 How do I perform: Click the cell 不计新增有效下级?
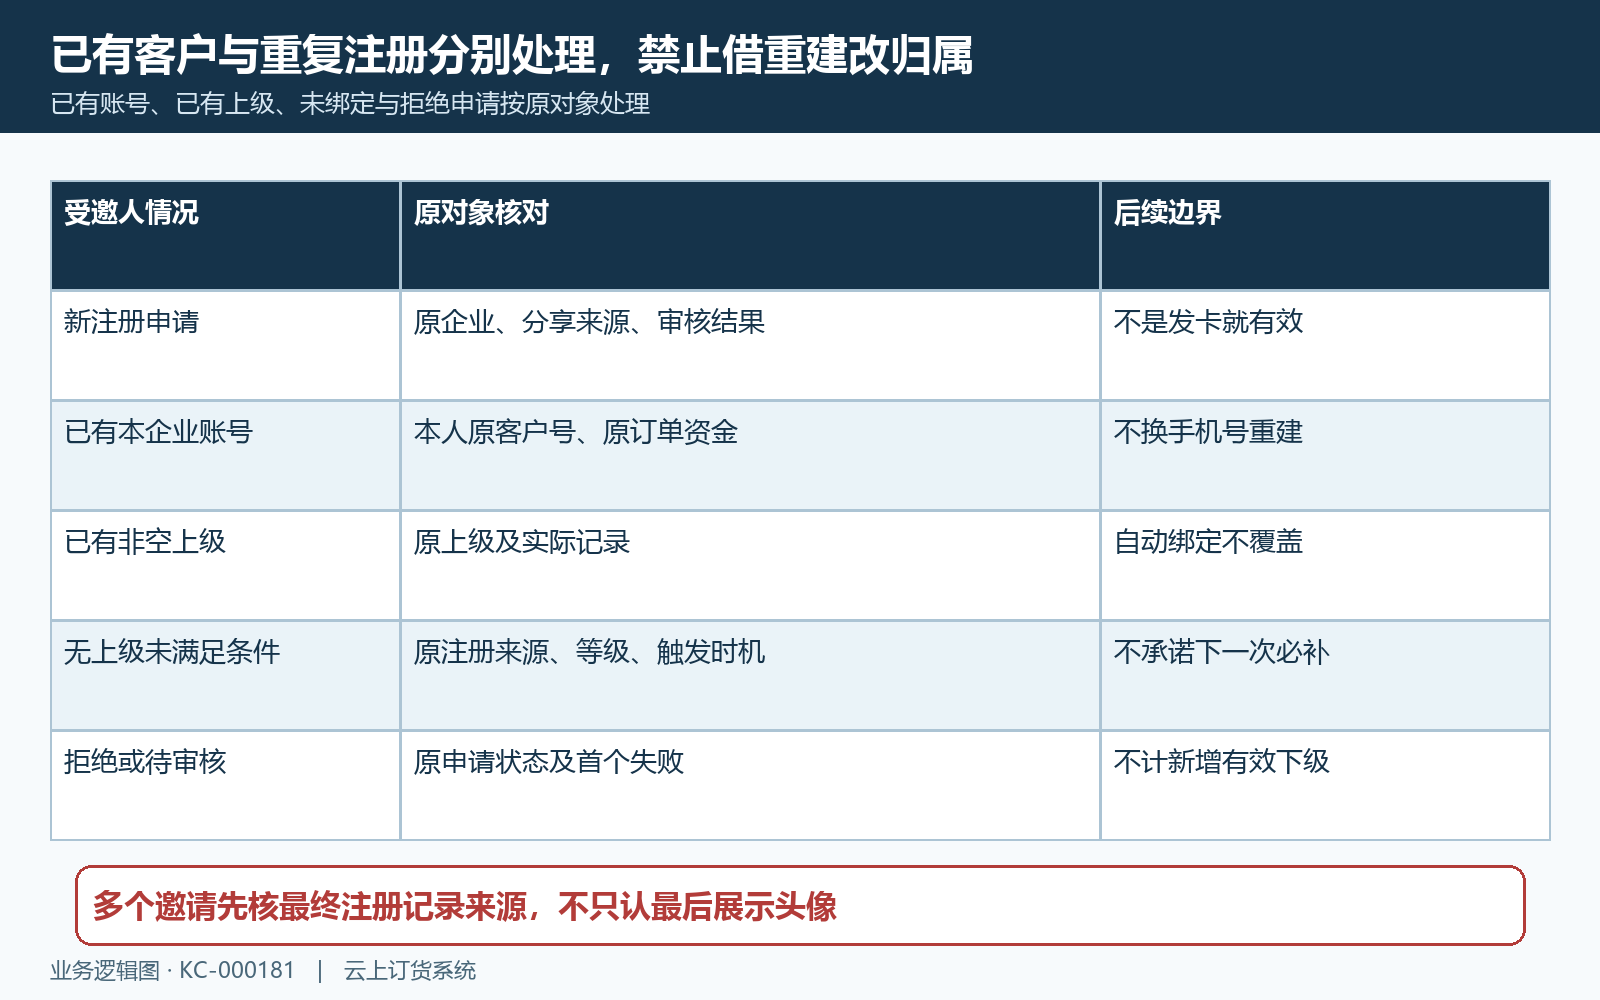point(1325,786)
